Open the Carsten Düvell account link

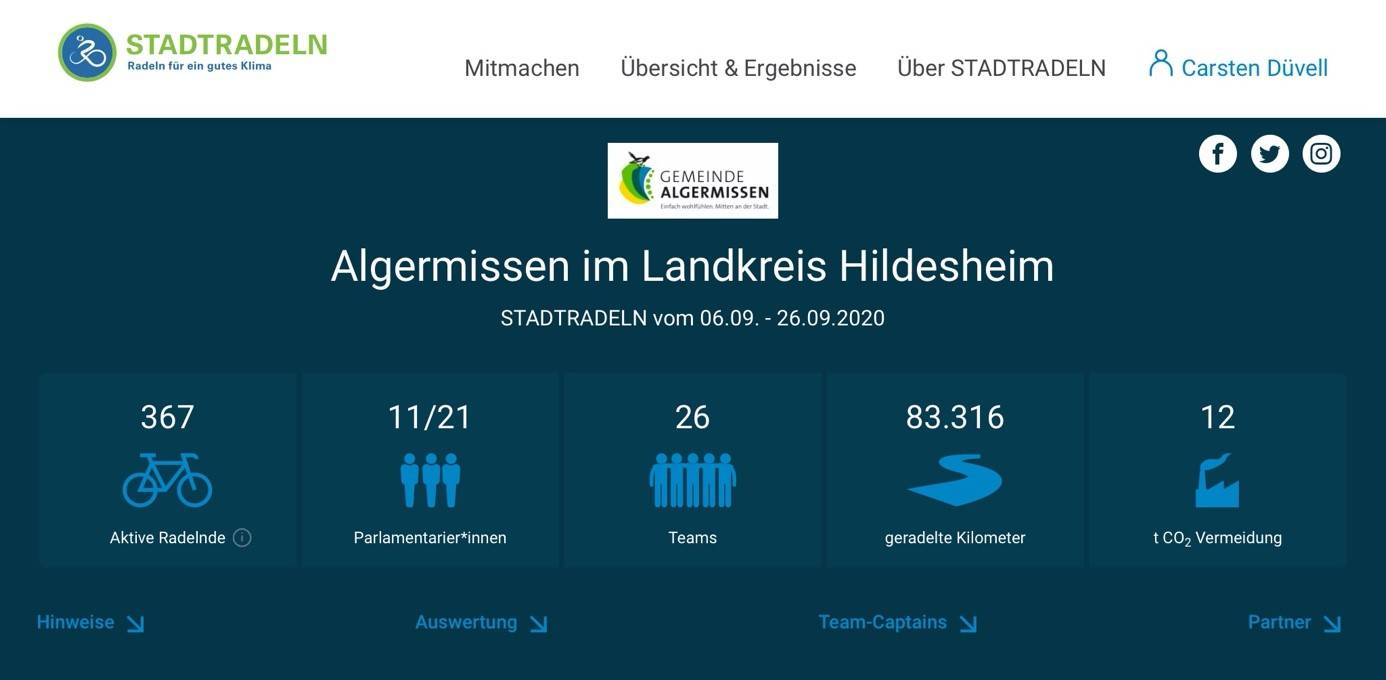point(1254,68)
